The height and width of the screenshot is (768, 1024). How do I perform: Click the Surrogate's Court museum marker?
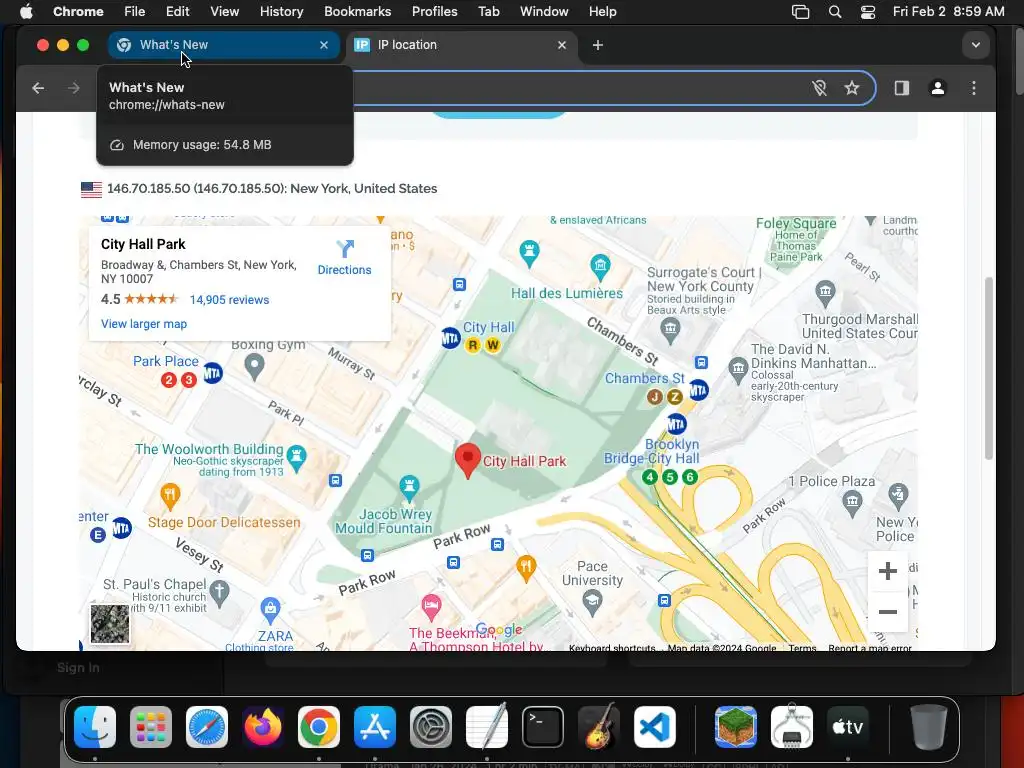pos(670,331)
